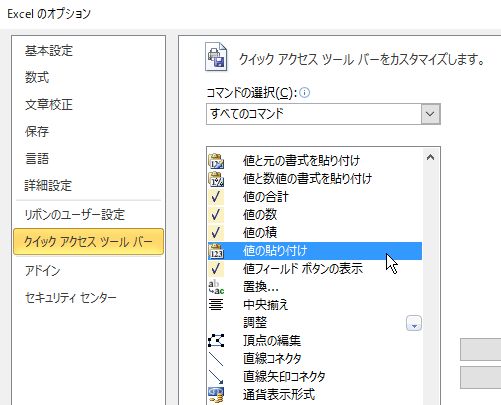This screenshot has width=501, height=405.
Task: Click the edit points icon for 頂点の編集
Action: [x=216, y=341]
